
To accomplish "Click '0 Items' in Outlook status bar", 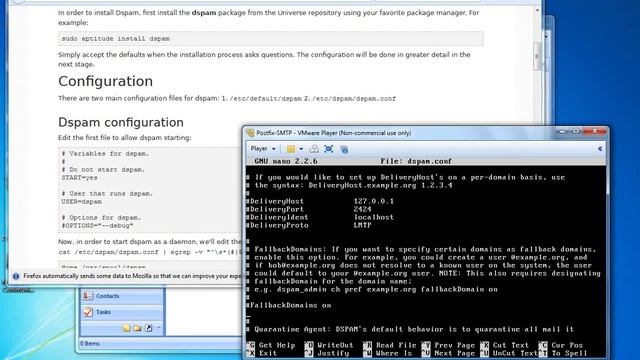I will coord(89,344).
